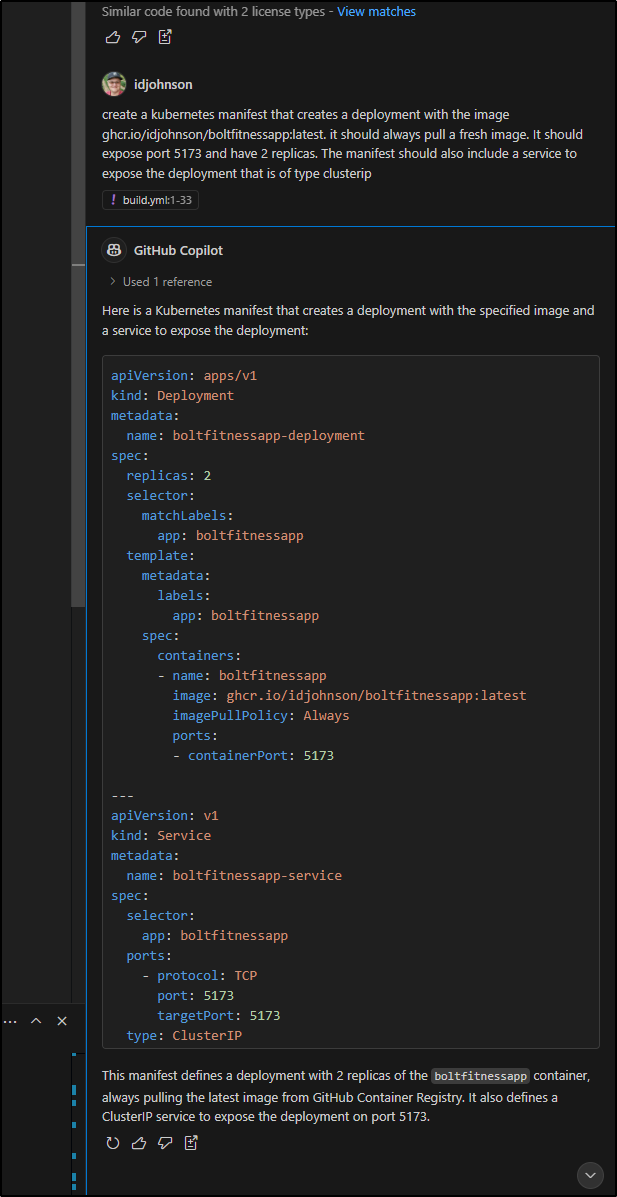Viewport: 617px width, 1197px height.
Task: Thumbs down the response under the license notice
Action: pyautogui.click(x=139, y=37)
